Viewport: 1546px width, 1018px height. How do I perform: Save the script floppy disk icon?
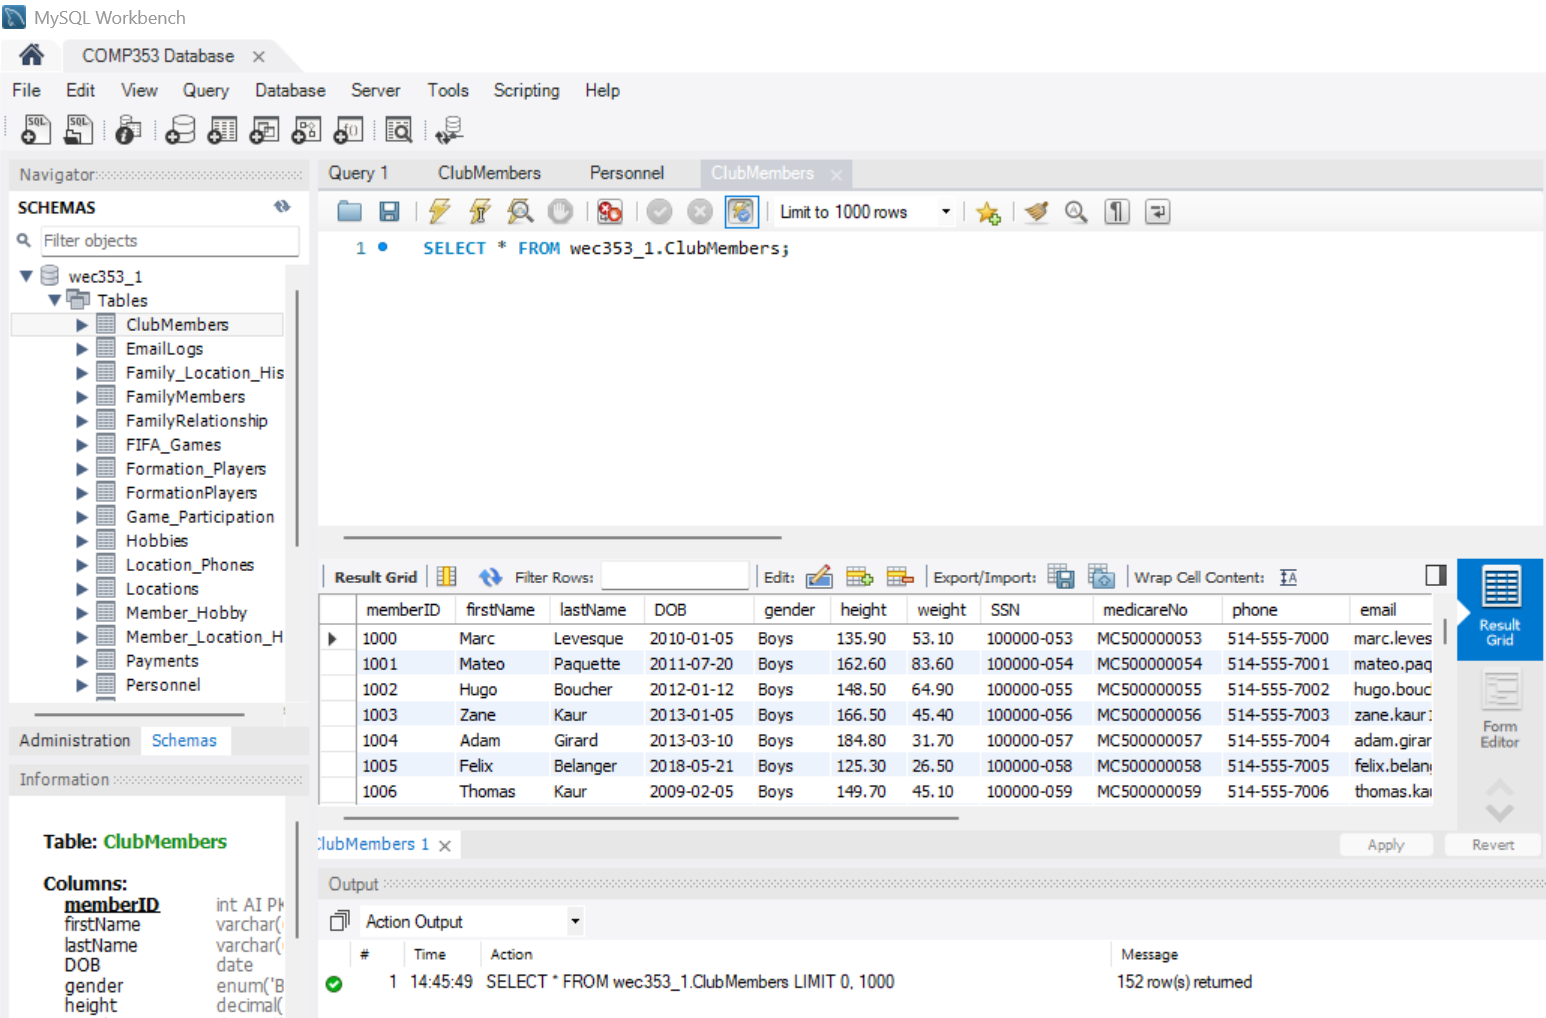click(x=389, y=211)
